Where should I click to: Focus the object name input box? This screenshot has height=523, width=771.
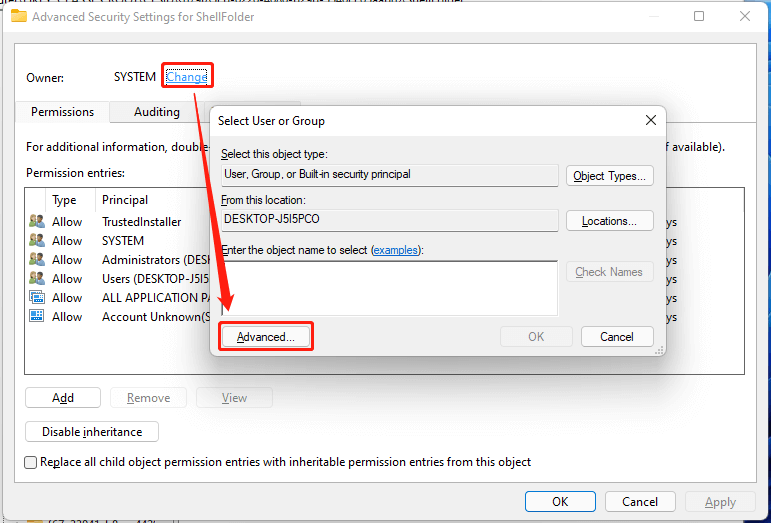click(x=390, y=288)
